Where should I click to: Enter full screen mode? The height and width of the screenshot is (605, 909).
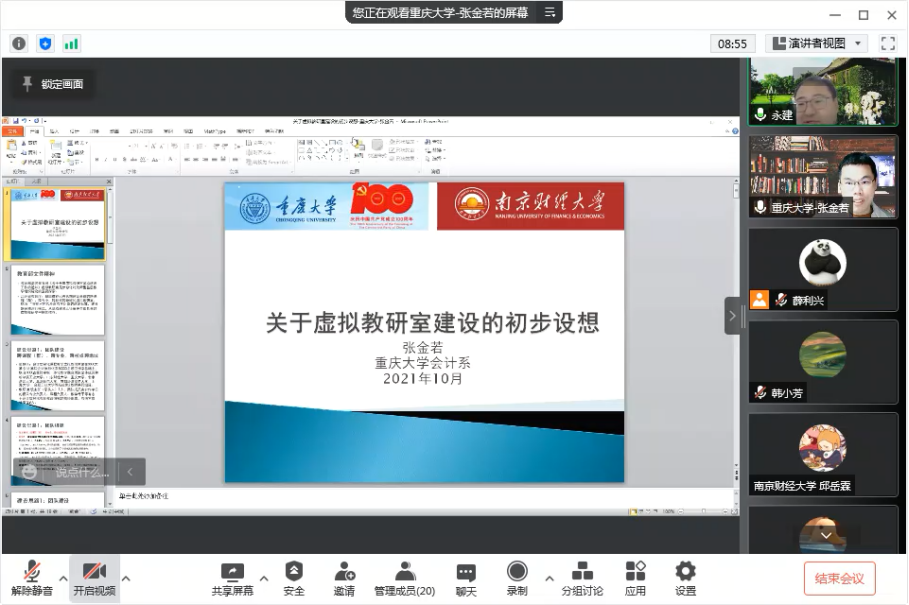coord(887,43)
